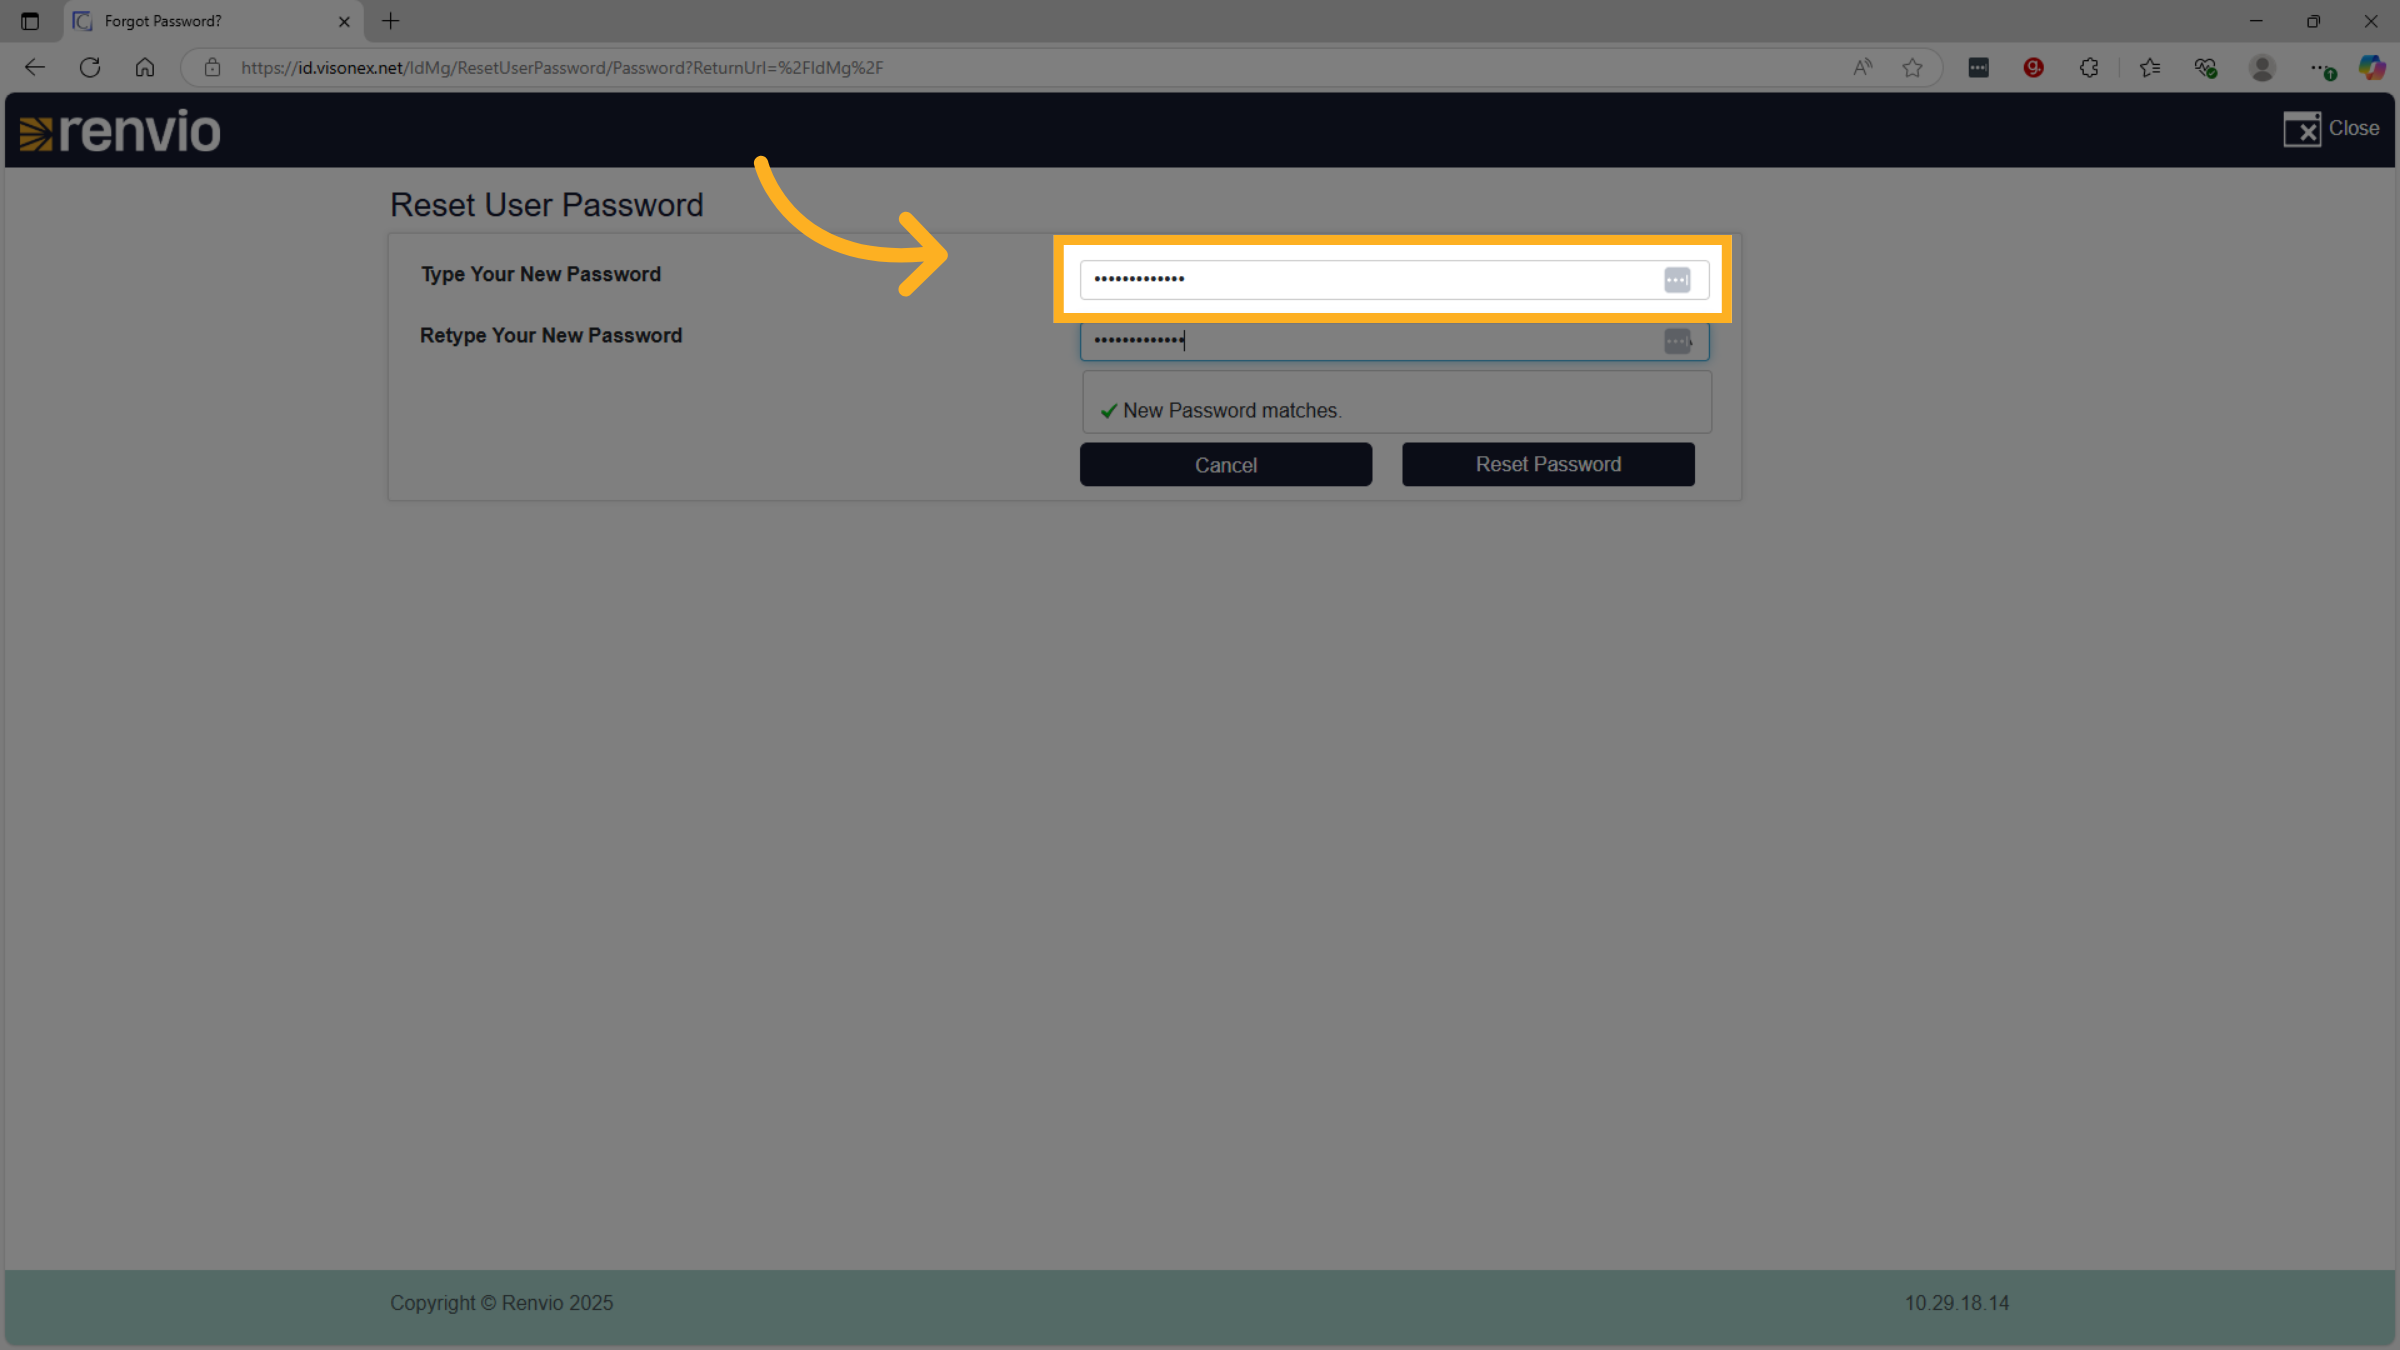This screenshot has height=1350, width=2400.
Task: Click the 'Retype Your New Password' label
Action: [551, 336]
